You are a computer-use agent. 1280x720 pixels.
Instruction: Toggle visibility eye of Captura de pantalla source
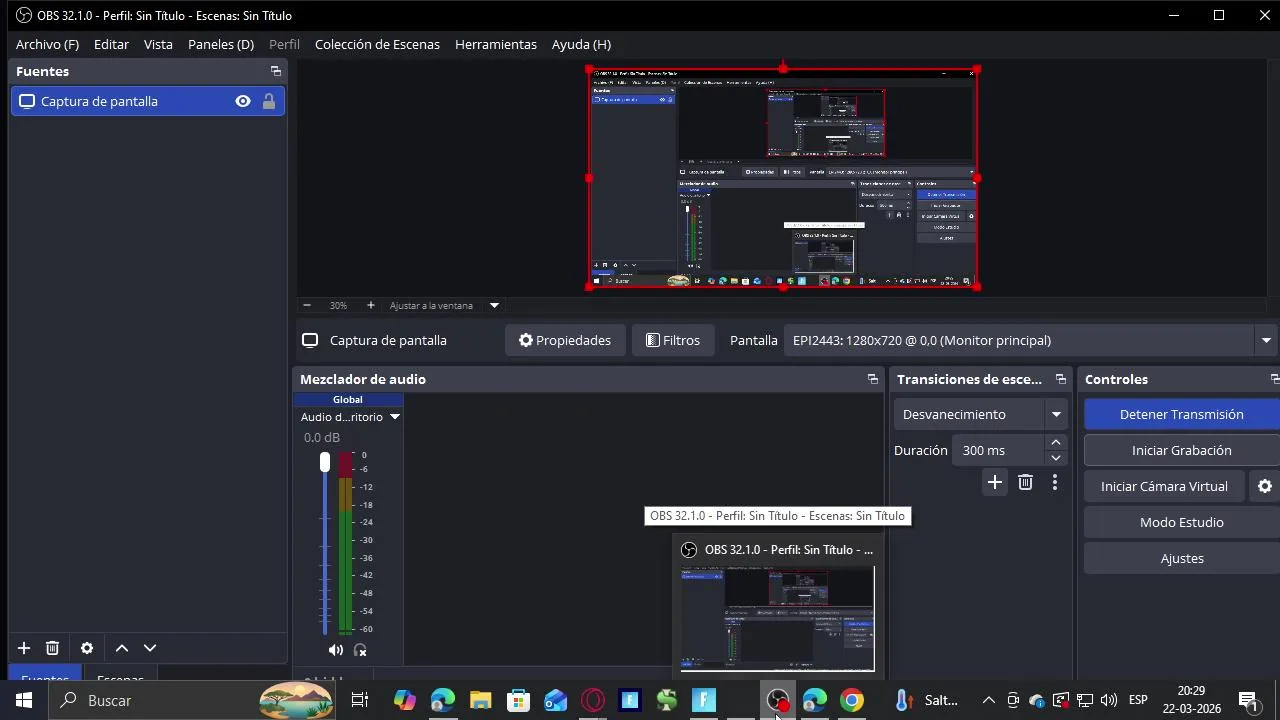243,101
